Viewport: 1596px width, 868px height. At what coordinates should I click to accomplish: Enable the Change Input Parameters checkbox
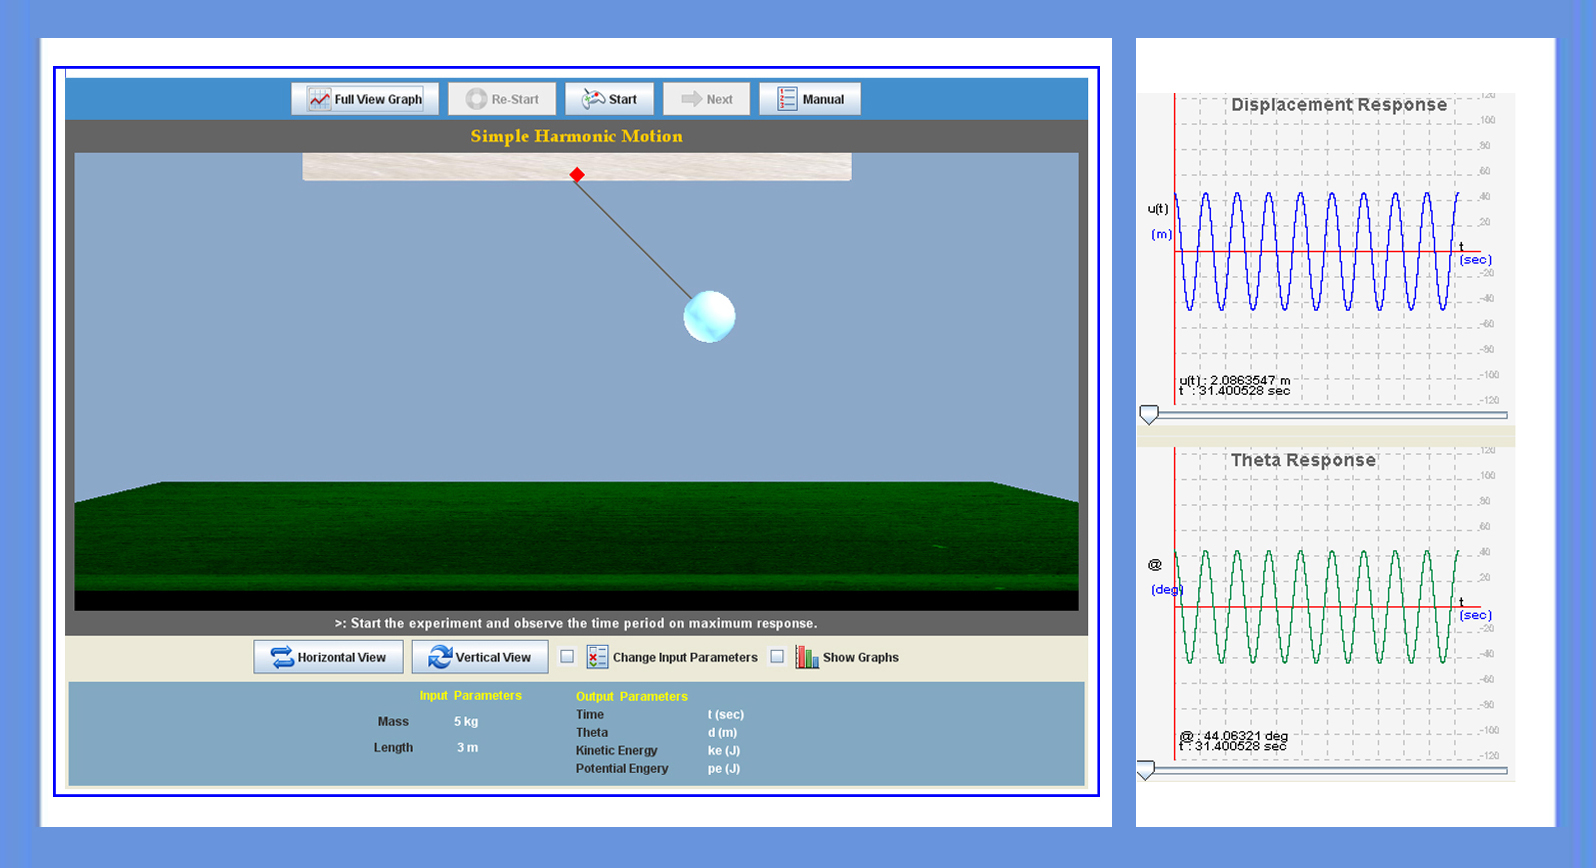coord(567,657)
